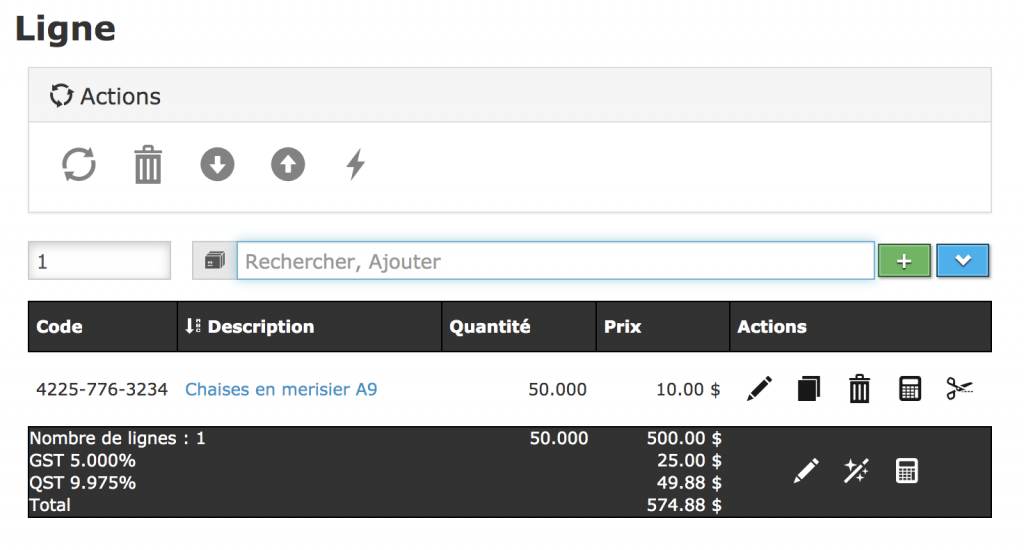Click the pencil icon in totals footer

[x=806, y=471]
